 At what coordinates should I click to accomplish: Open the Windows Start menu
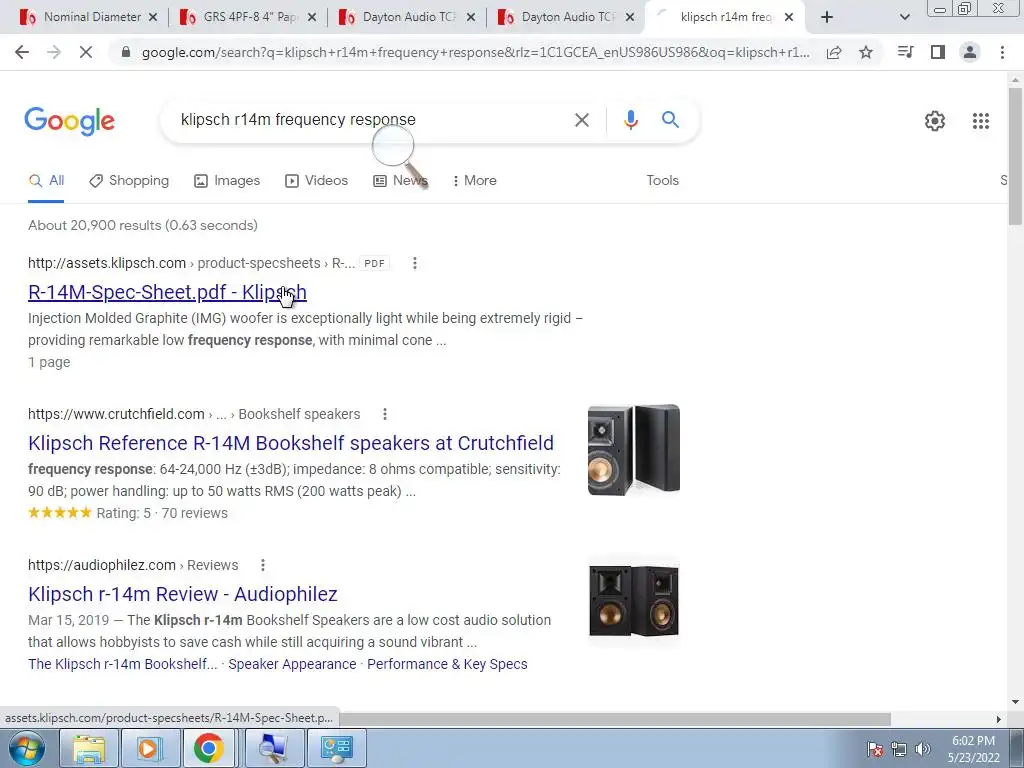[x=27, y=748]
